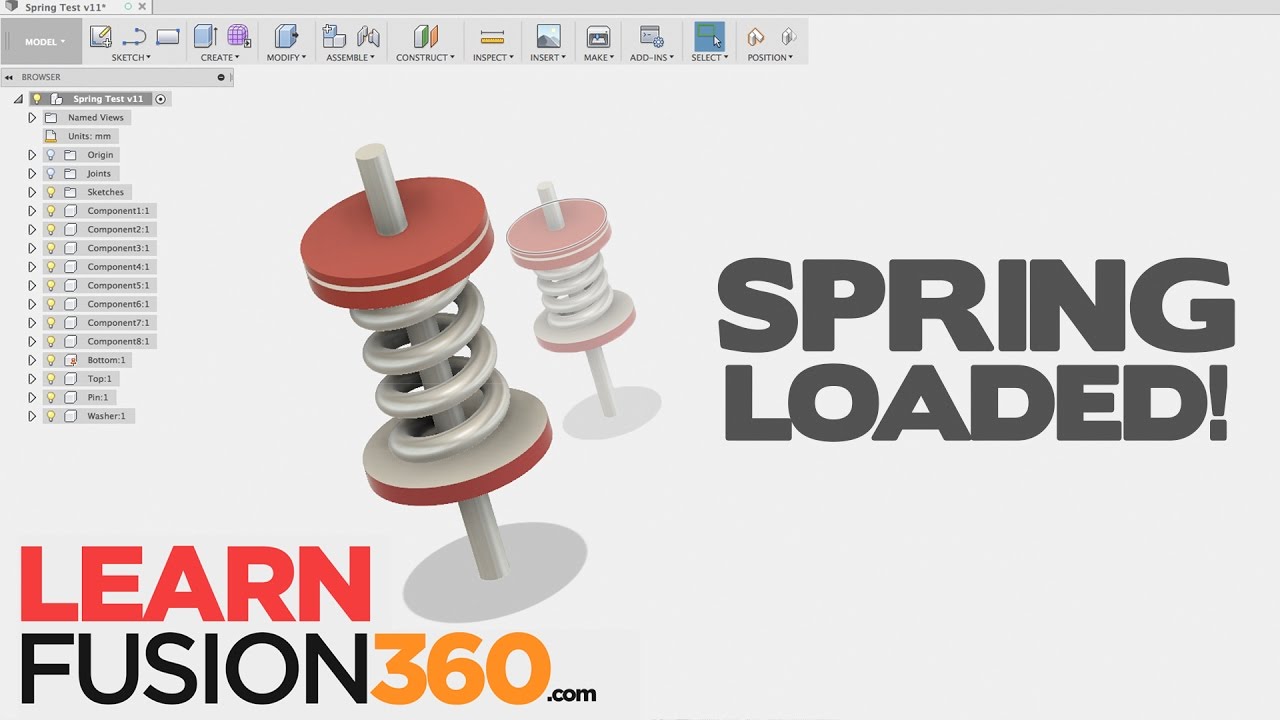Activate the Measure inspect icon

492,38
